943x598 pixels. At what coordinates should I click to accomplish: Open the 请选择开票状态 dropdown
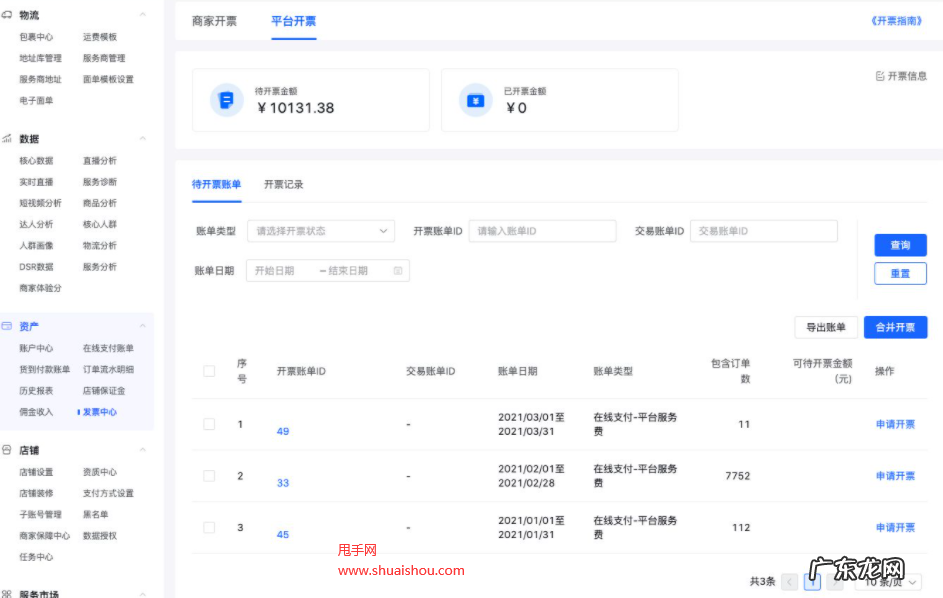click(320, 230)
